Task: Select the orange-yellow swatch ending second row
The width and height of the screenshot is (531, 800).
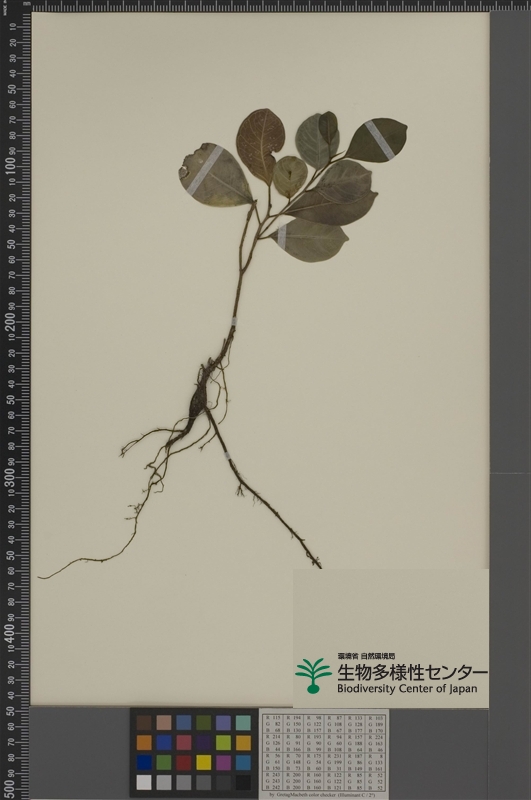Action: pyautogui.click(x=243, y=742)
